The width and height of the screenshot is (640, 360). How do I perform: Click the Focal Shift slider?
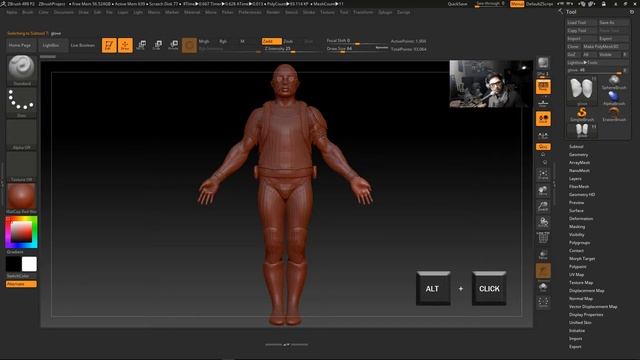356,41
